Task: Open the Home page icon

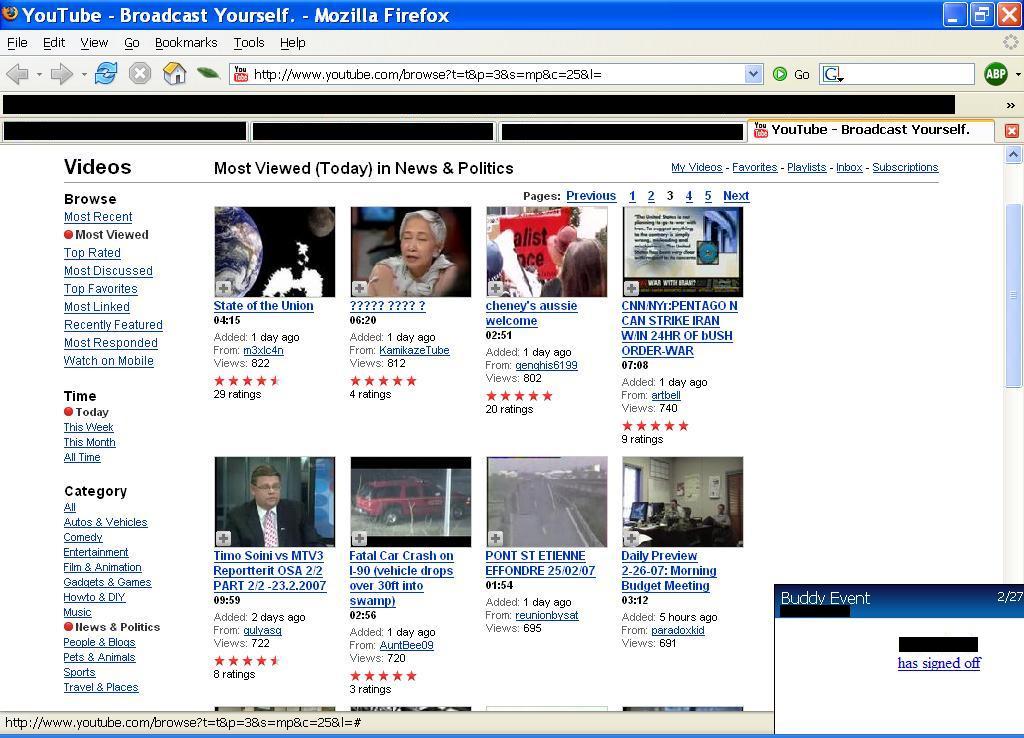Action: [x=174, y=74]
